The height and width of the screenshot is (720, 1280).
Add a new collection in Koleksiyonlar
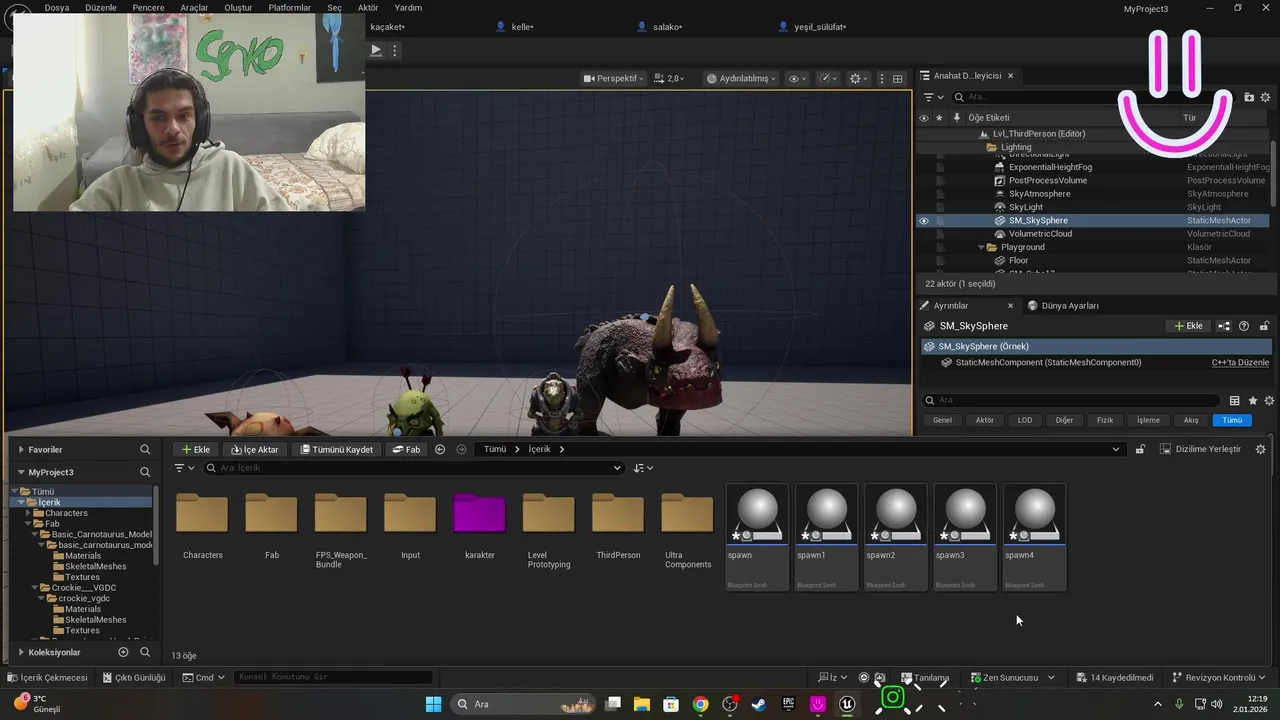tap(123, 652)
